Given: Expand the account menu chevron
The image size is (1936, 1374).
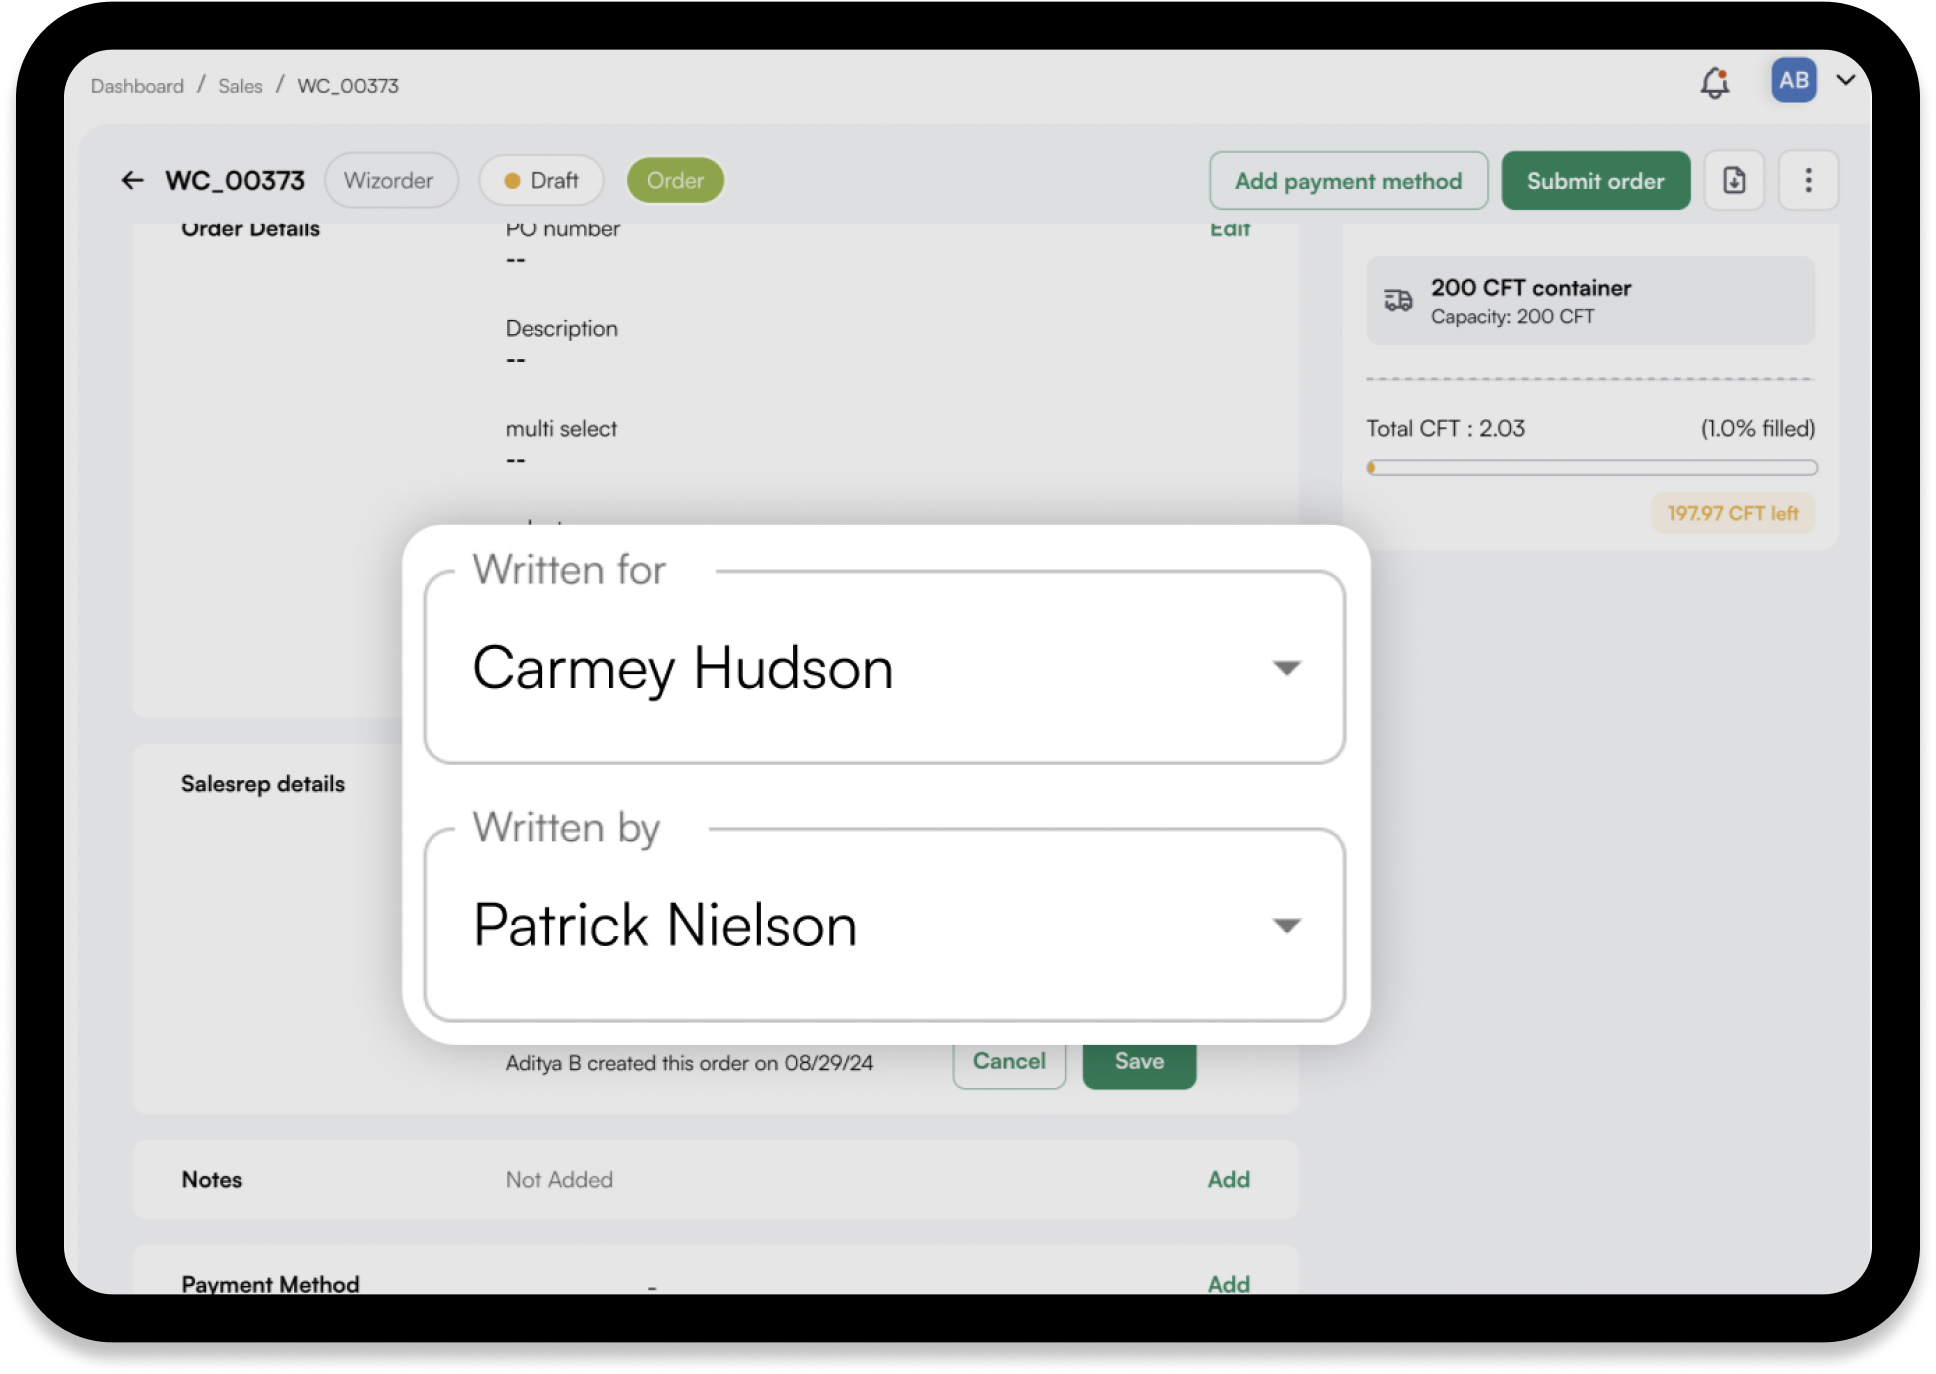Looking at the screenshot, I should point(1846,80).
